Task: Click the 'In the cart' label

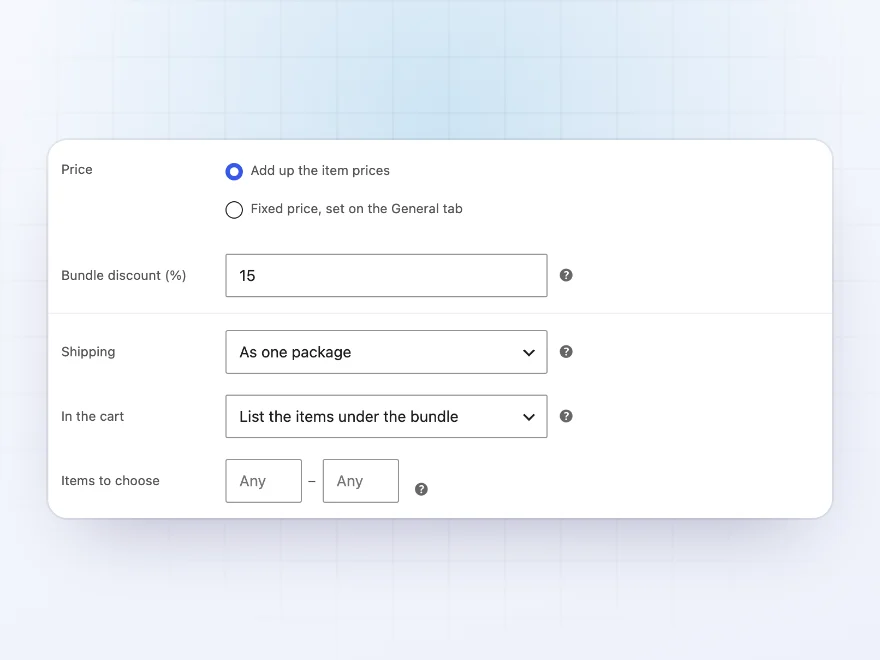Action: pyautogui.click(x=93, y=416)
